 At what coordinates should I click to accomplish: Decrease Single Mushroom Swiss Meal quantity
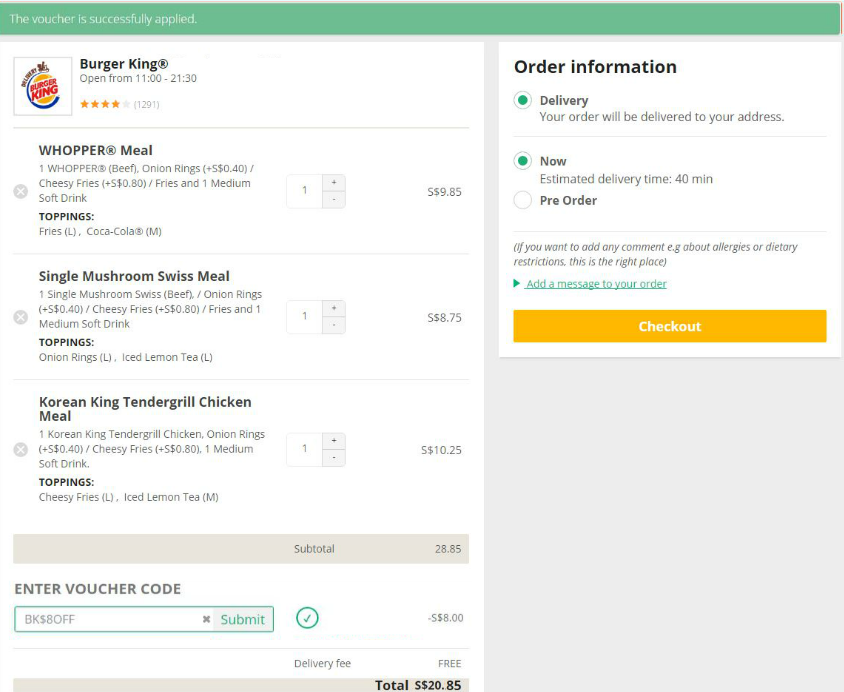point(334,326)
